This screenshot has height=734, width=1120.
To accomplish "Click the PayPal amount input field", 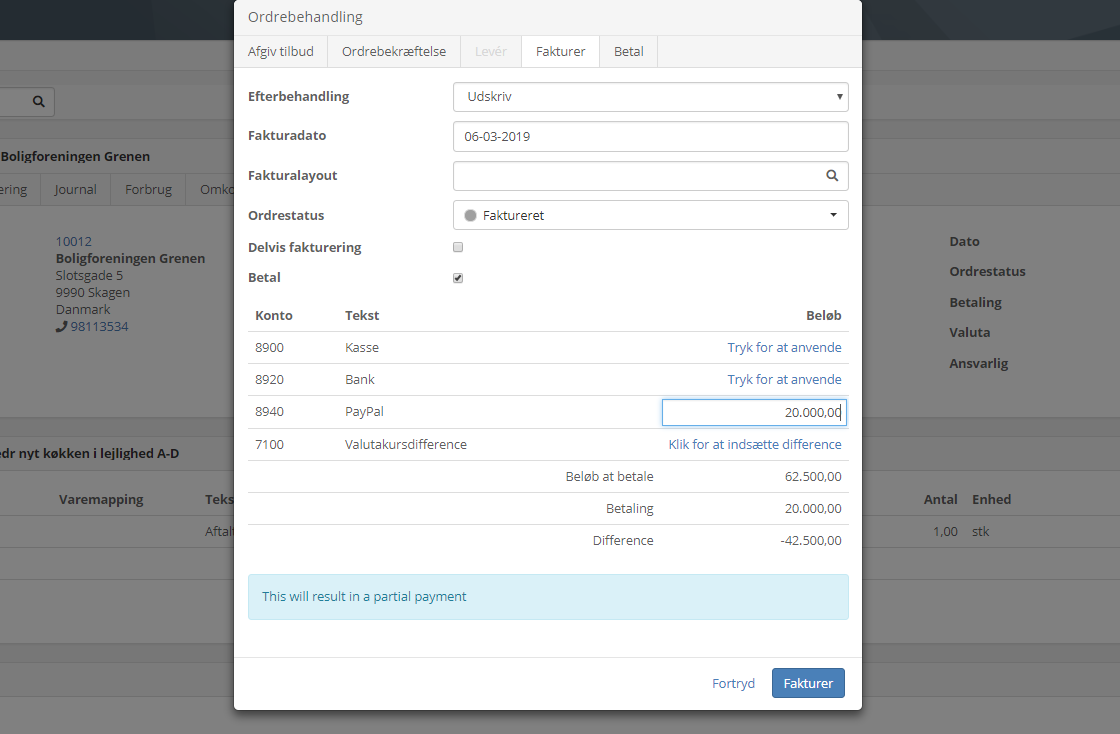I will (754, 412).
